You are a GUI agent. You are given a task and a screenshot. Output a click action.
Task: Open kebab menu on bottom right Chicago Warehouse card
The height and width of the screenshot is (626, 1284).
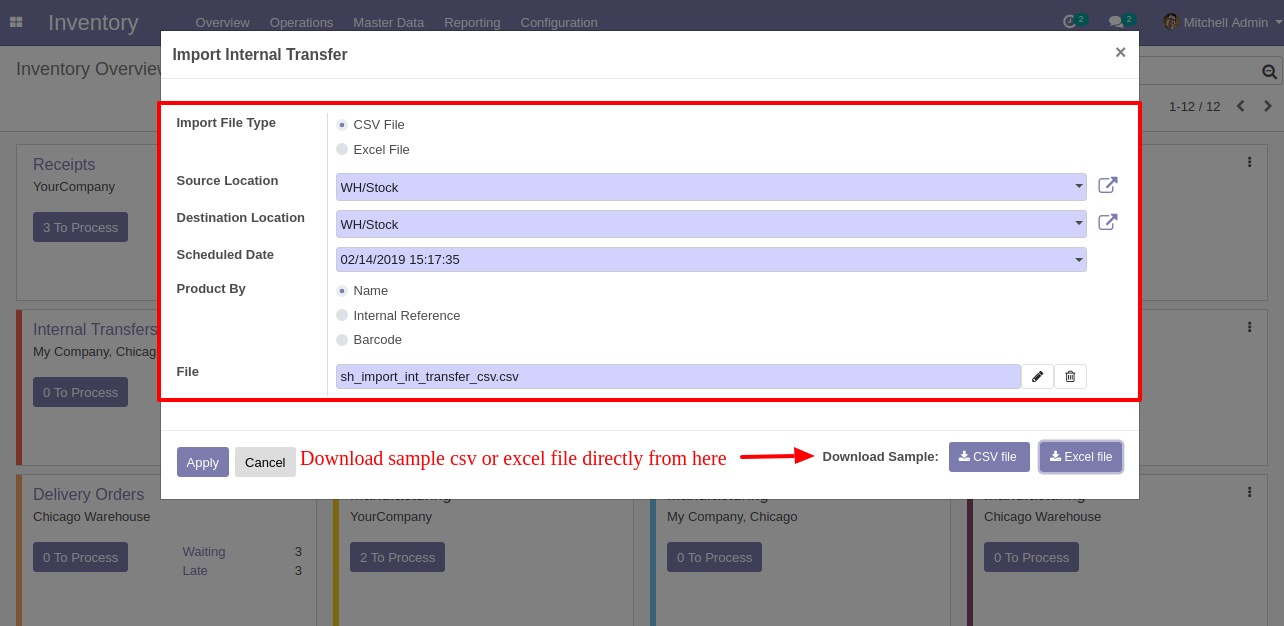click(x=1249, y=492)
